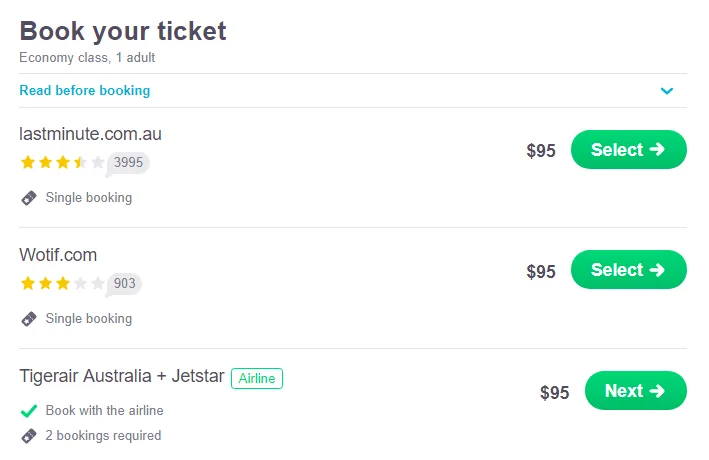Click the green Airline badge
The height and width of the screenshot is (460, 709).
point(257,378)
